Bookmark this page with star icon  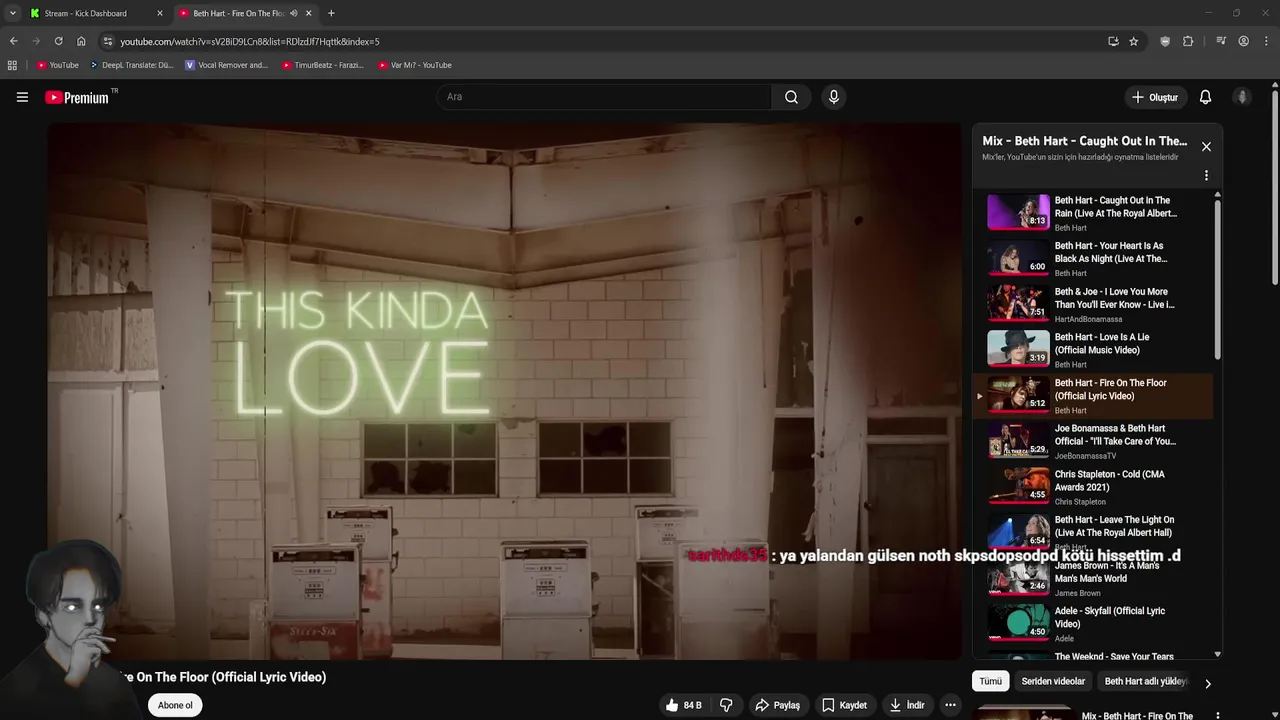click(x=1133, y=41)
